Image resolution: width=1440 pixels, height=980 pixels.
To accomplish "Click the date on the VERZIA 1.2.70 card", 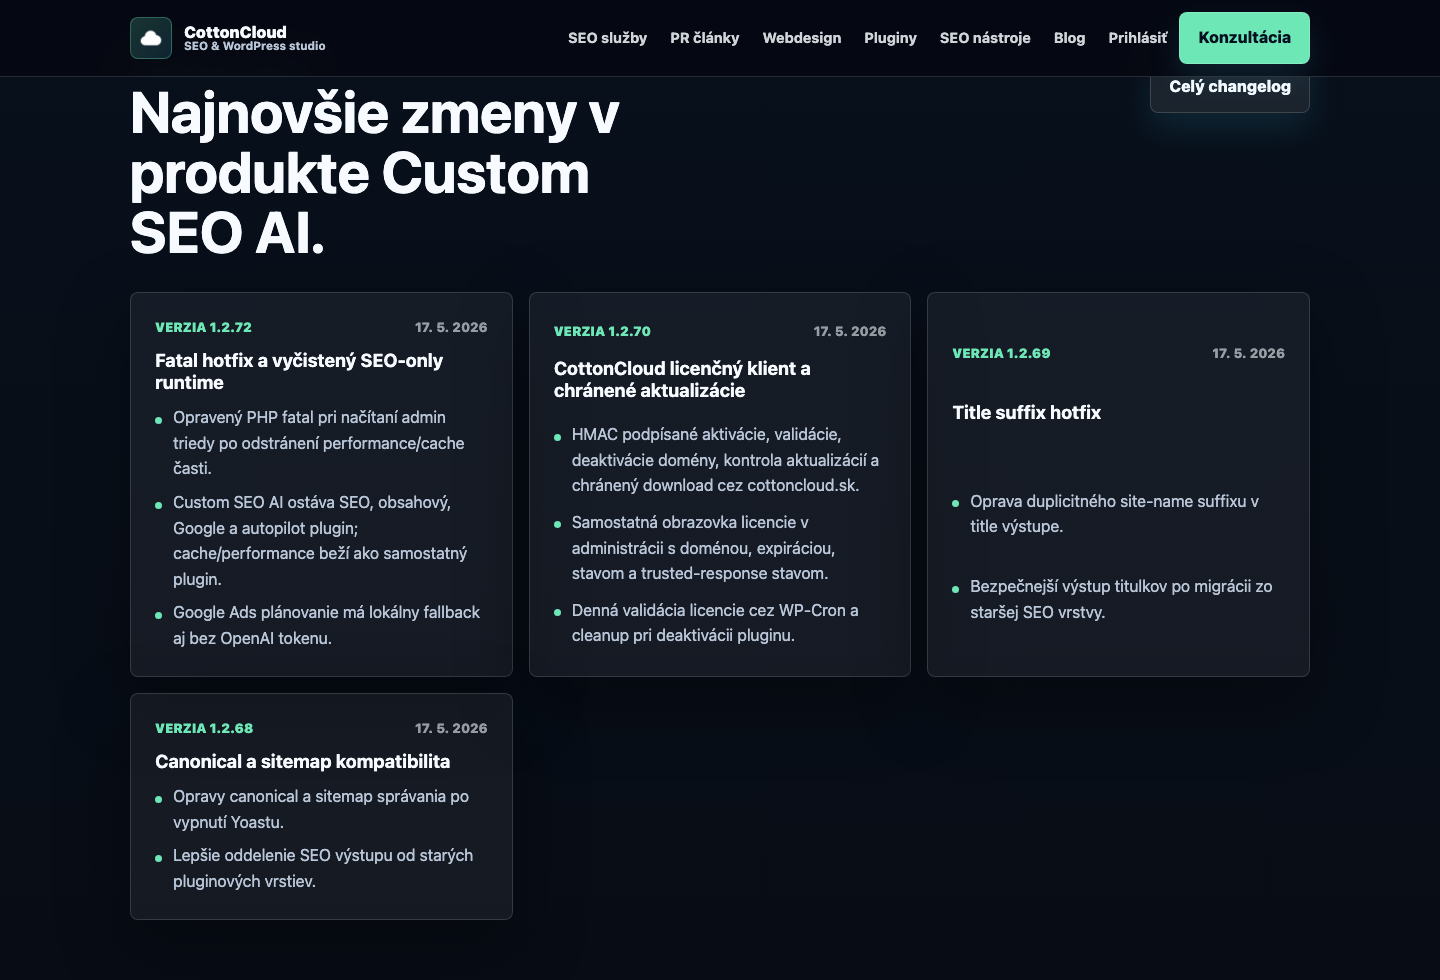I will point(850,331).
